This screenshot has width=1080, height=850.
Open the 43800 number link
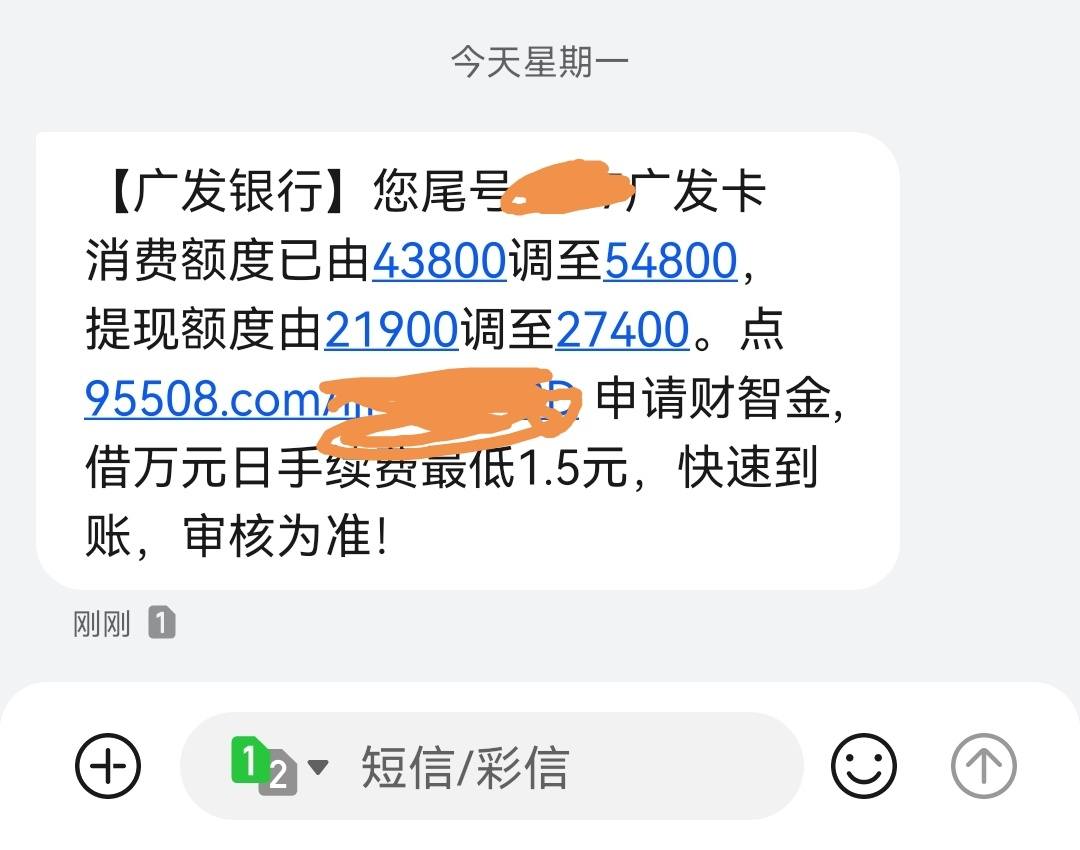439,260
